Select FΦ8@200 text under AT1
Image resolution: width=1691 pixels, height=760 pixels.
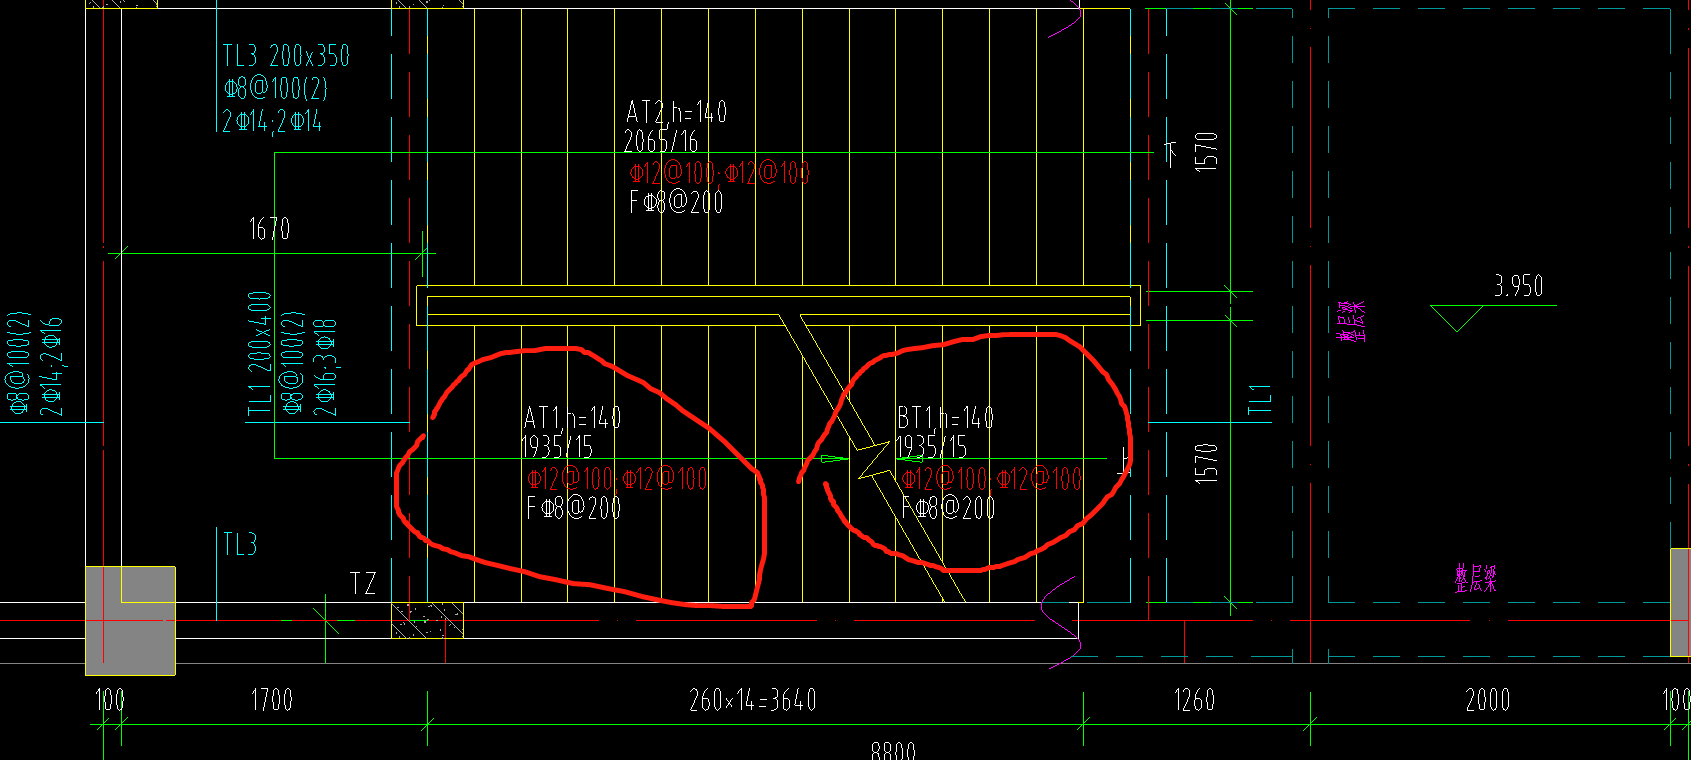(x=574, y=508)
